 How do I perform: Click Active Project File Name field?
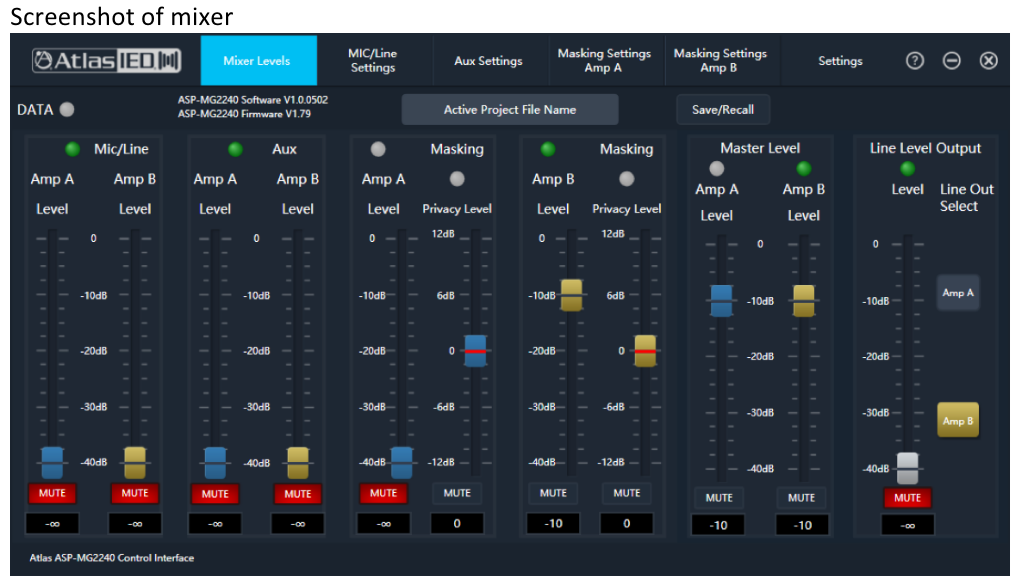[x=510, y=109]
